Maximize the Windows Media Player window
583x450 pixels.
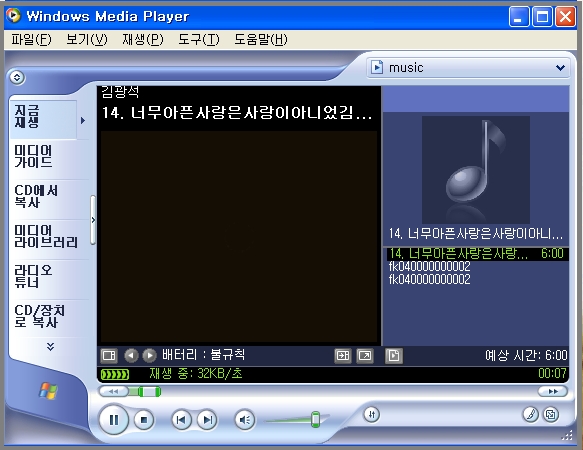[x=542, y=17]
